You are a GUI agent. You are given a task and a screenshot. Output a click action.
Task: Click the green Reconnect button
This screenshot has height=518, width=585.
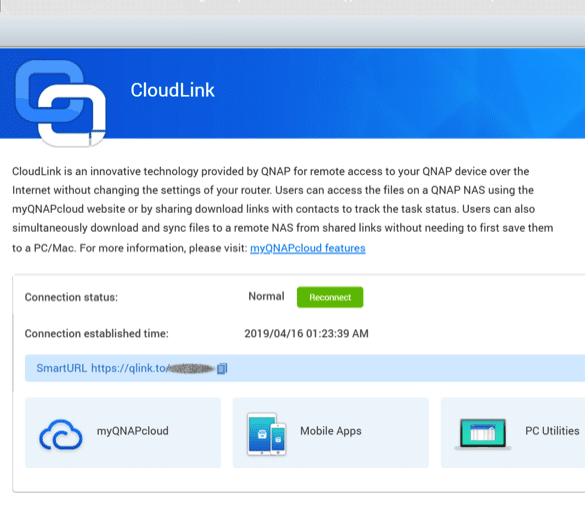330,297
